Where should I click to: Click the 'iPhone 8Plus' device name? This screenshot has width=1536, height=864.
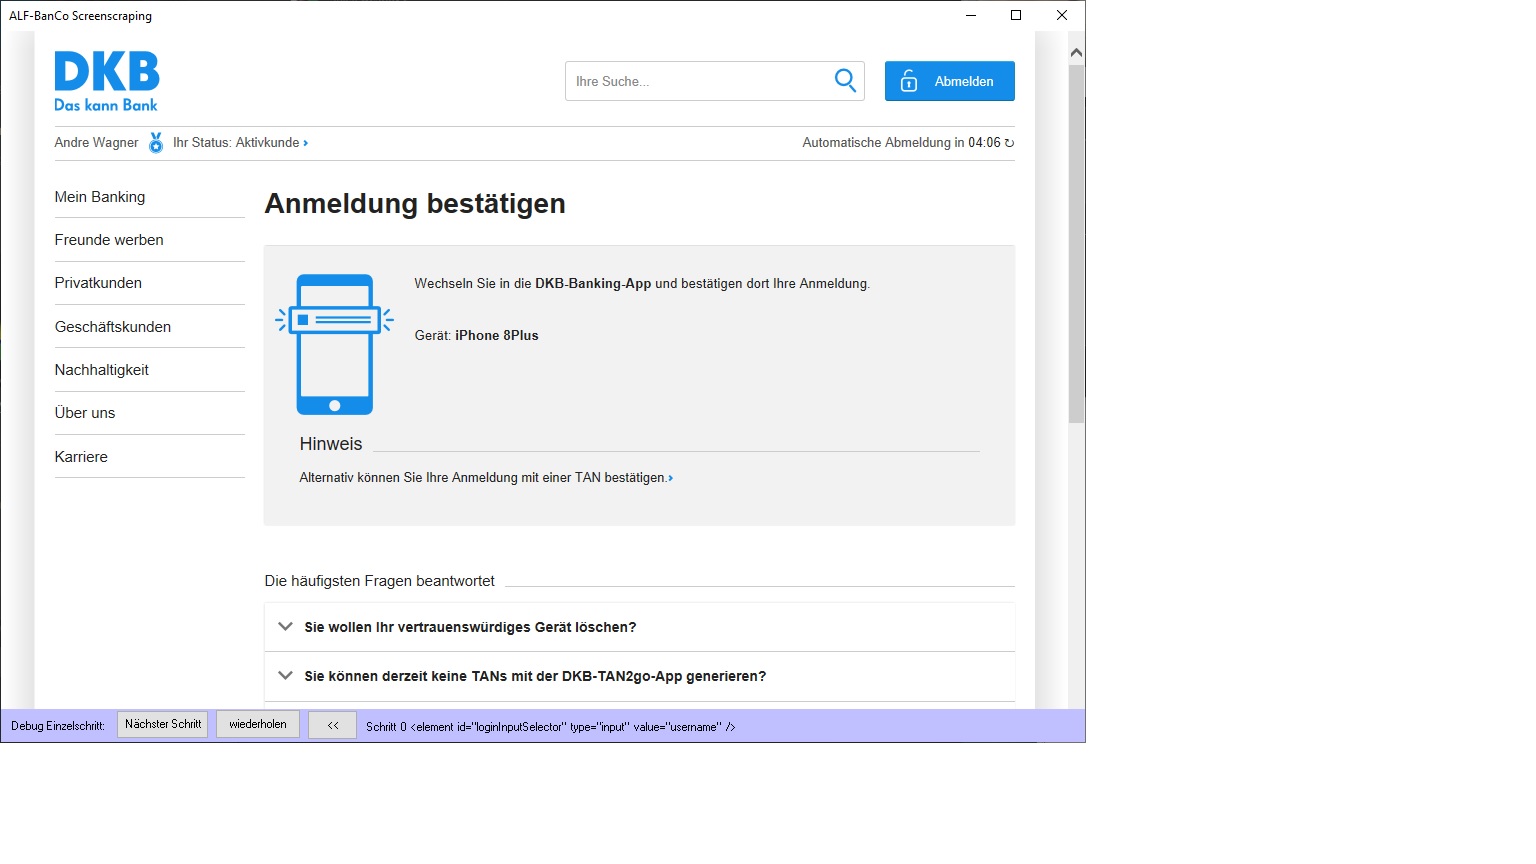coord(497,336)
